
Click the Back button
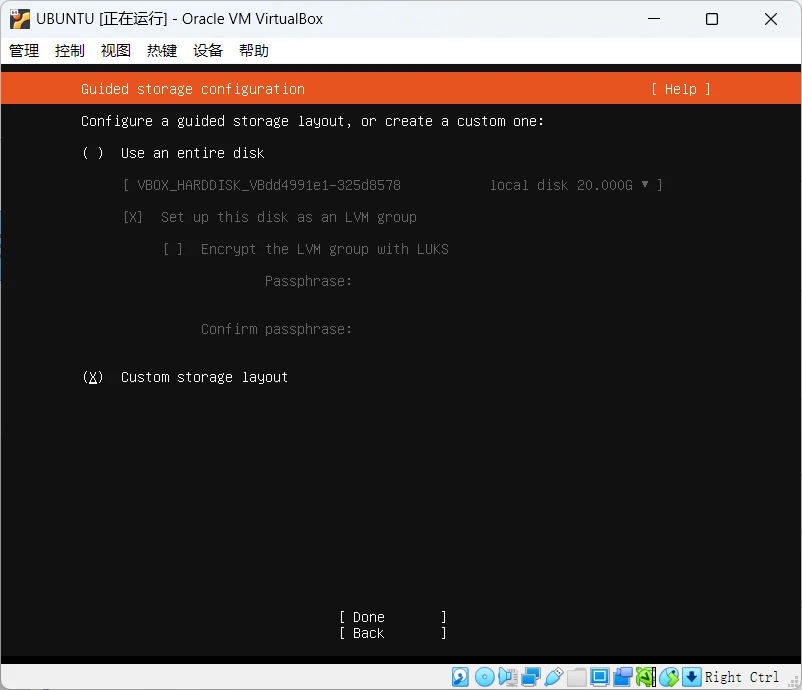(x=393, y=633)
